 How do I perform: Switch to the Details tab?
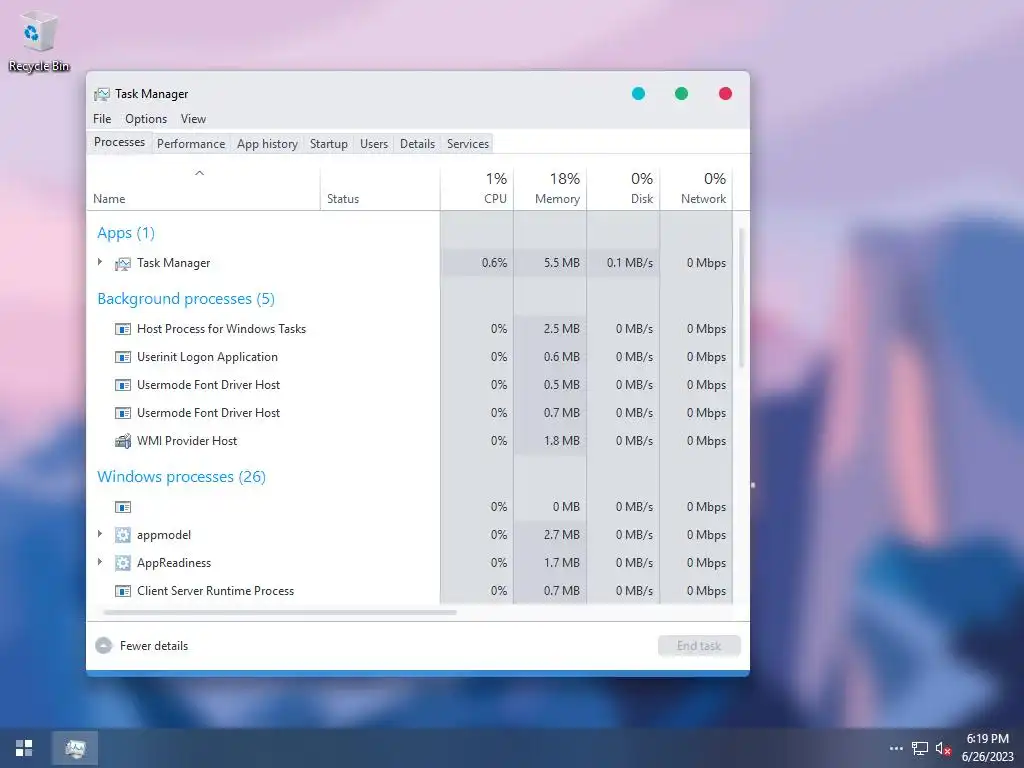click(417, 144)
